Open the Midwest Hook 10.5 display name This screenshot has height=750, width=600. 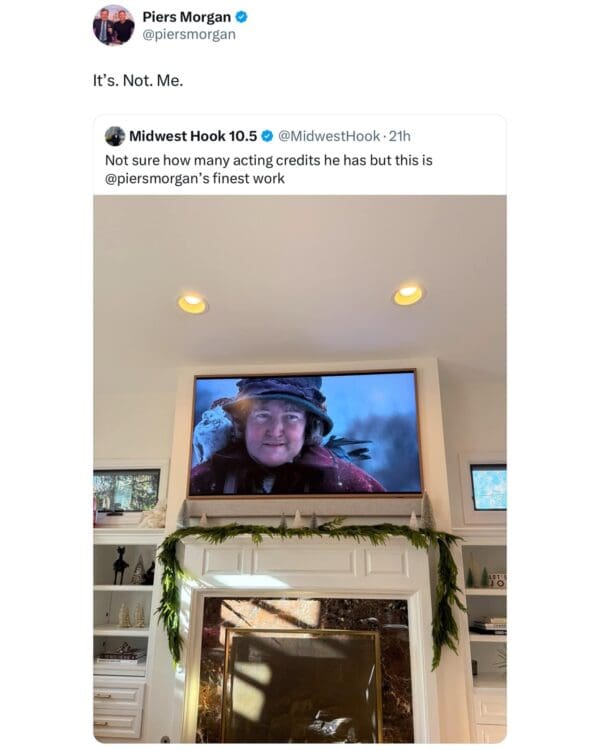pyautogui.click(x=193, y=136)
